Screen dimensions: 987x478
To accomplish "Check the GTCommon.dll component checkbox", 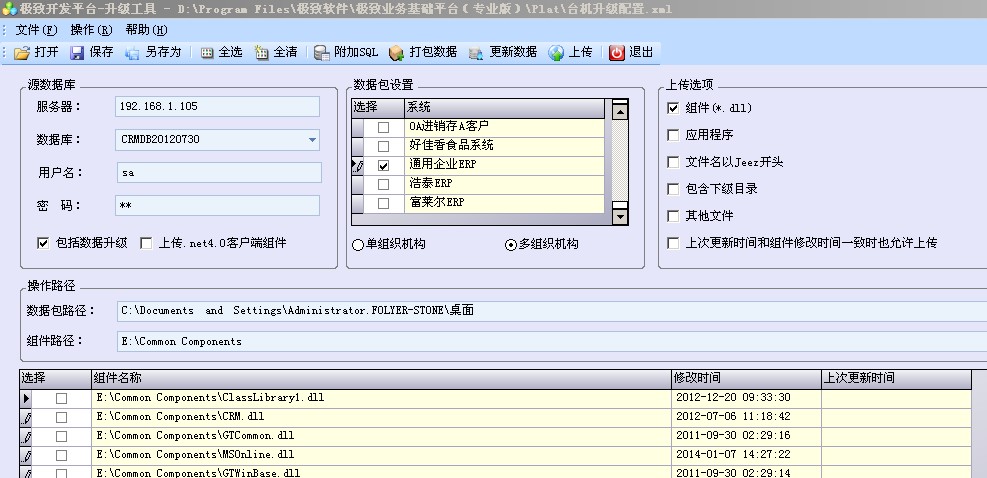I will pos(61,436).
